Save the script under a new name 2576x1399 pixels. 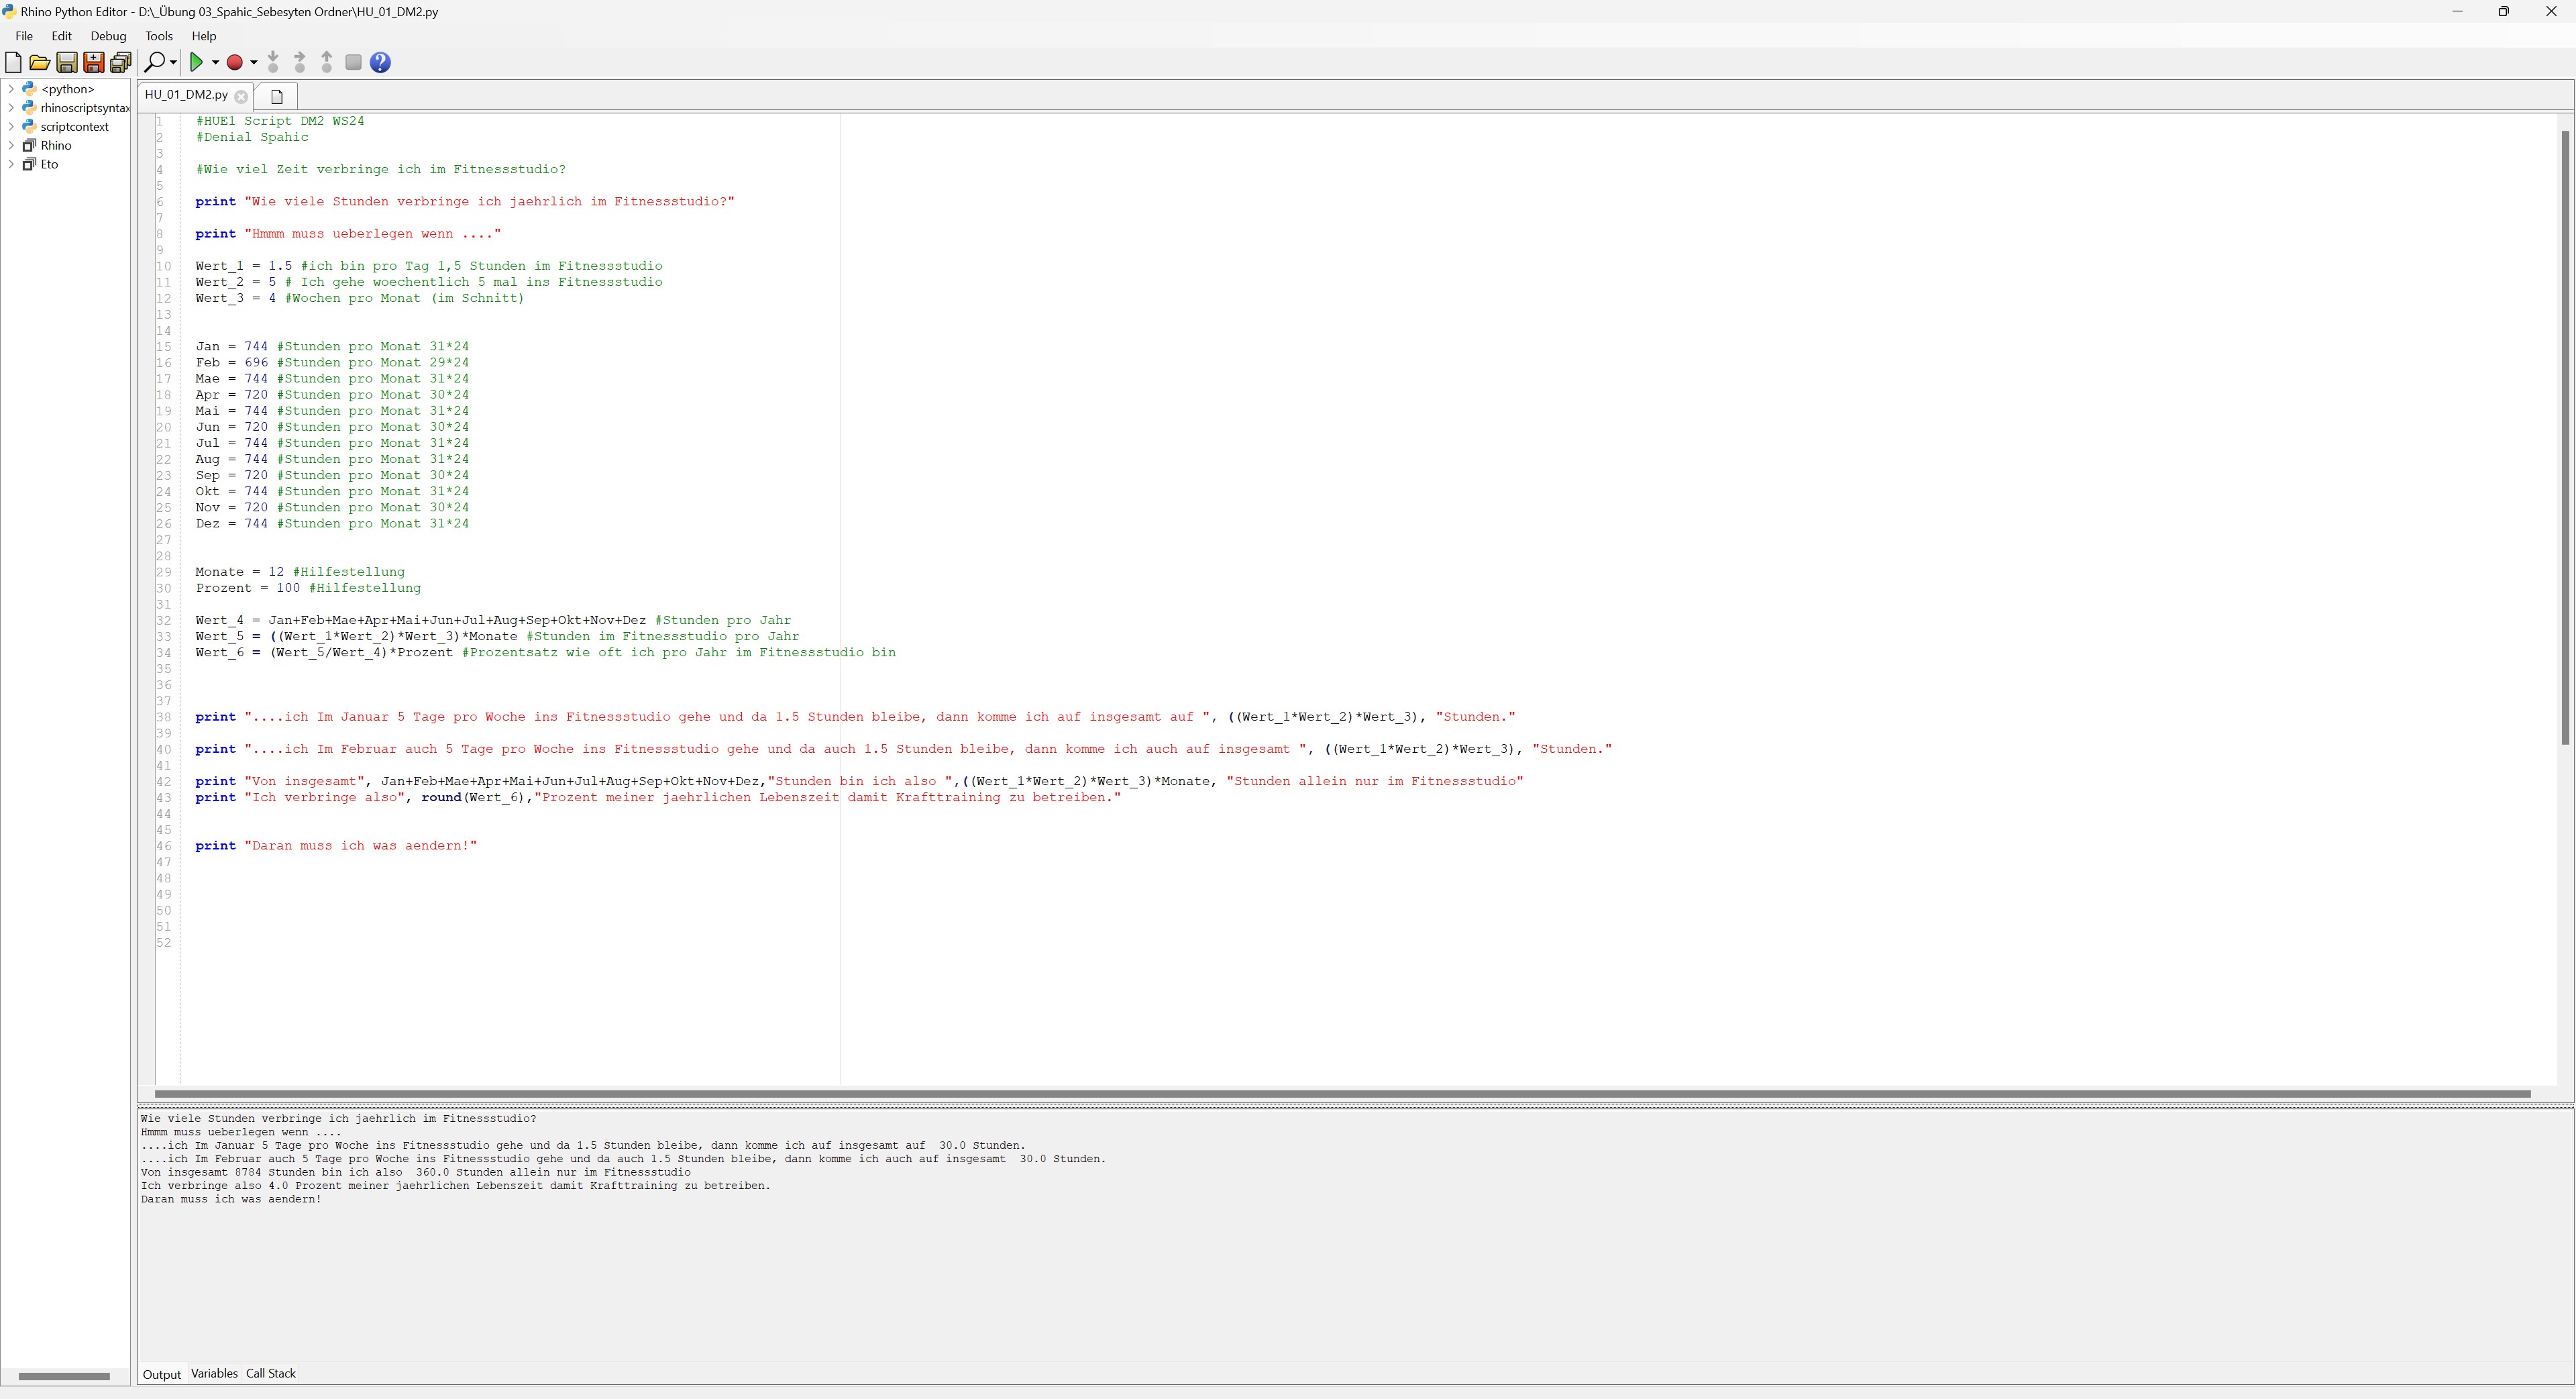tap(93, 62)
